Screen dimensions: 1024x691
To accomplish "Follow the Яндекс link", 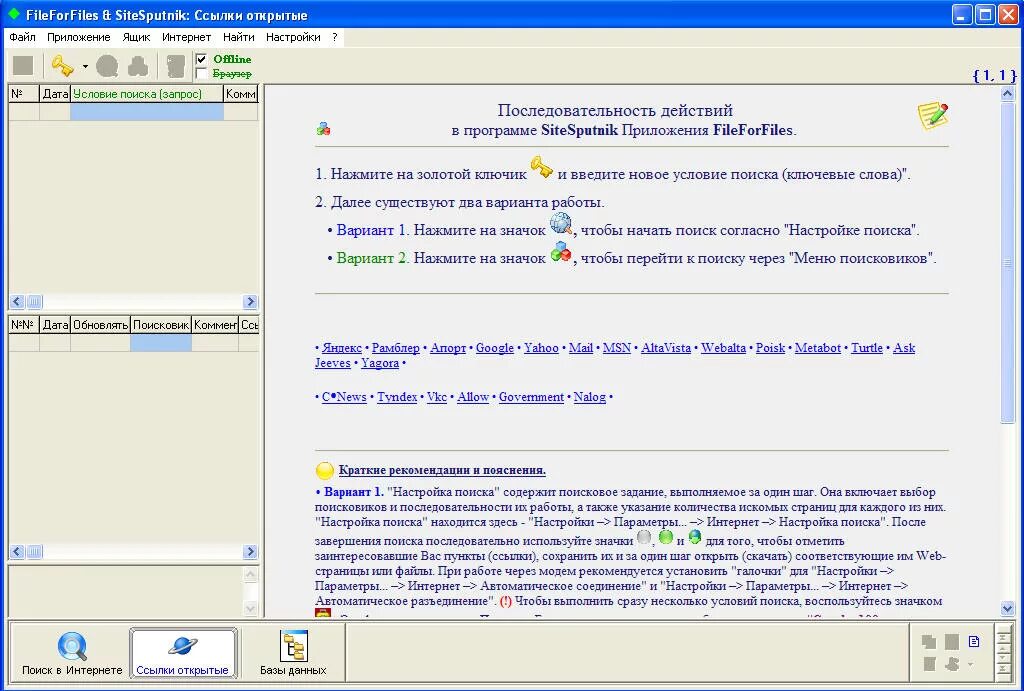I will 342,348.
